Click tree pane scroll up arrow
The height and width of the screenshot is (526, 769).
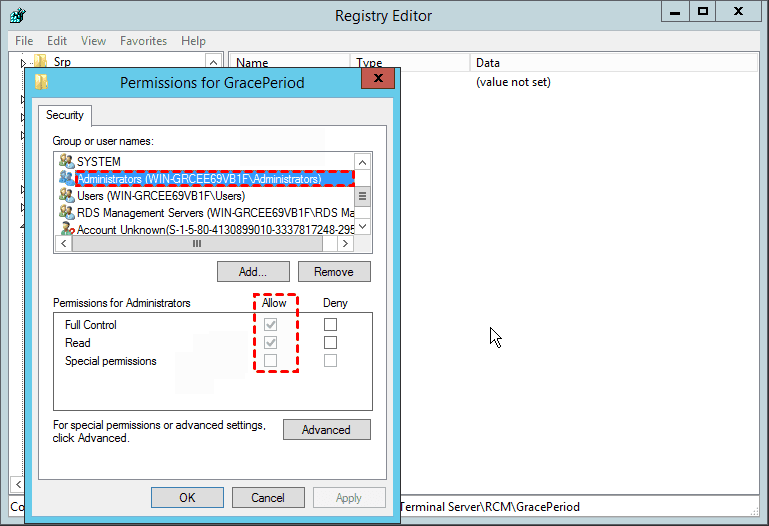click(213, 62)
